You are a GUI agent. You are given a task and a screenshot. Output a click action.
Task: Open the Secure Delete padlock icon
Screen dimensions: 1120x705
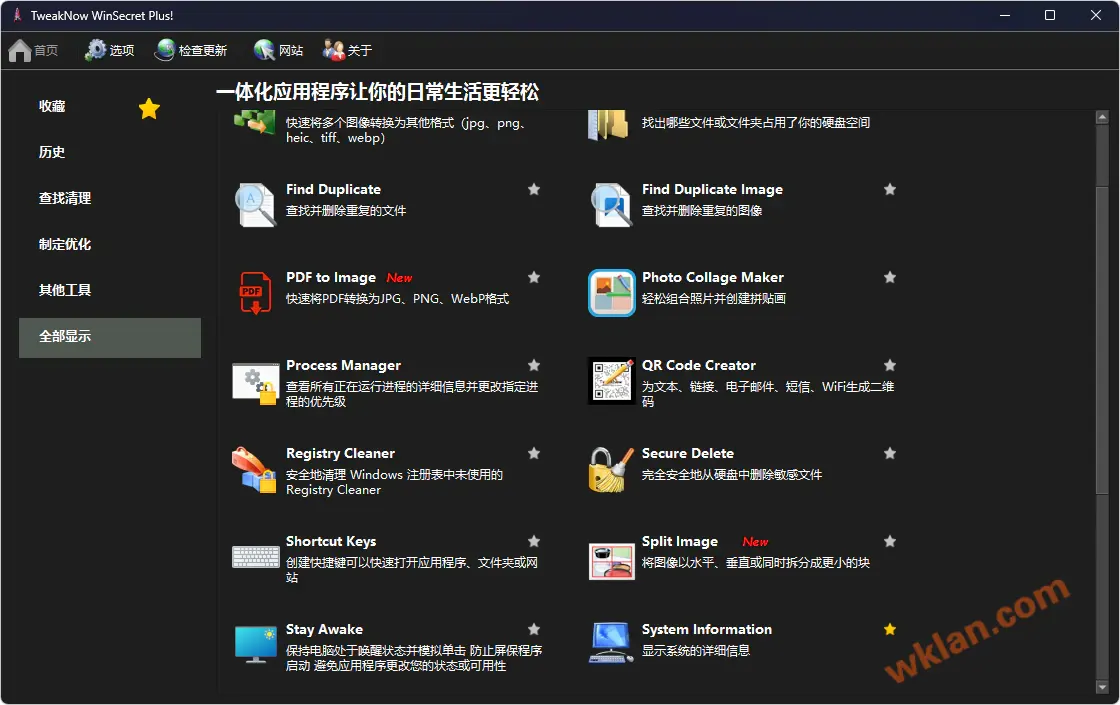(611, 469)
